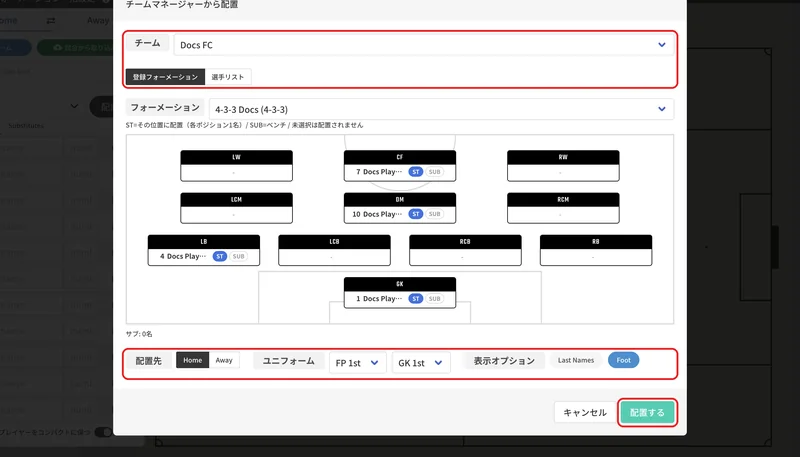Image resolution: width=800 pixels, height=457 pixels.
Task: Click player name 10 Docs Play in DM
Action: pyautogui.click(x=377, y=214)
